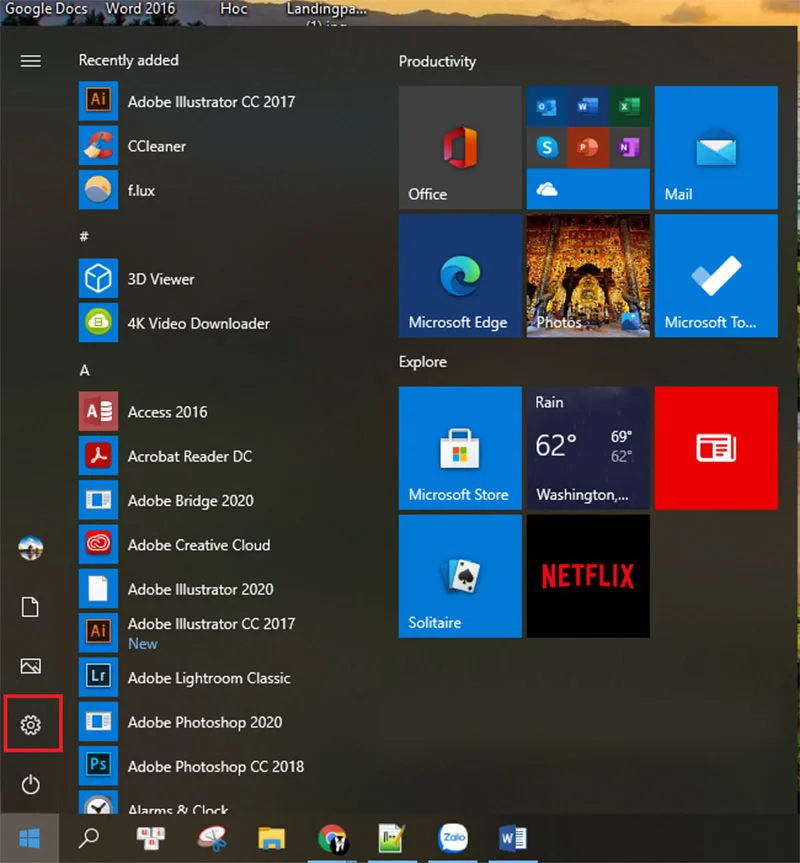Switch to Chrome on the taskbar
This screenshot has height=863, width=800.
click(332, 838)
